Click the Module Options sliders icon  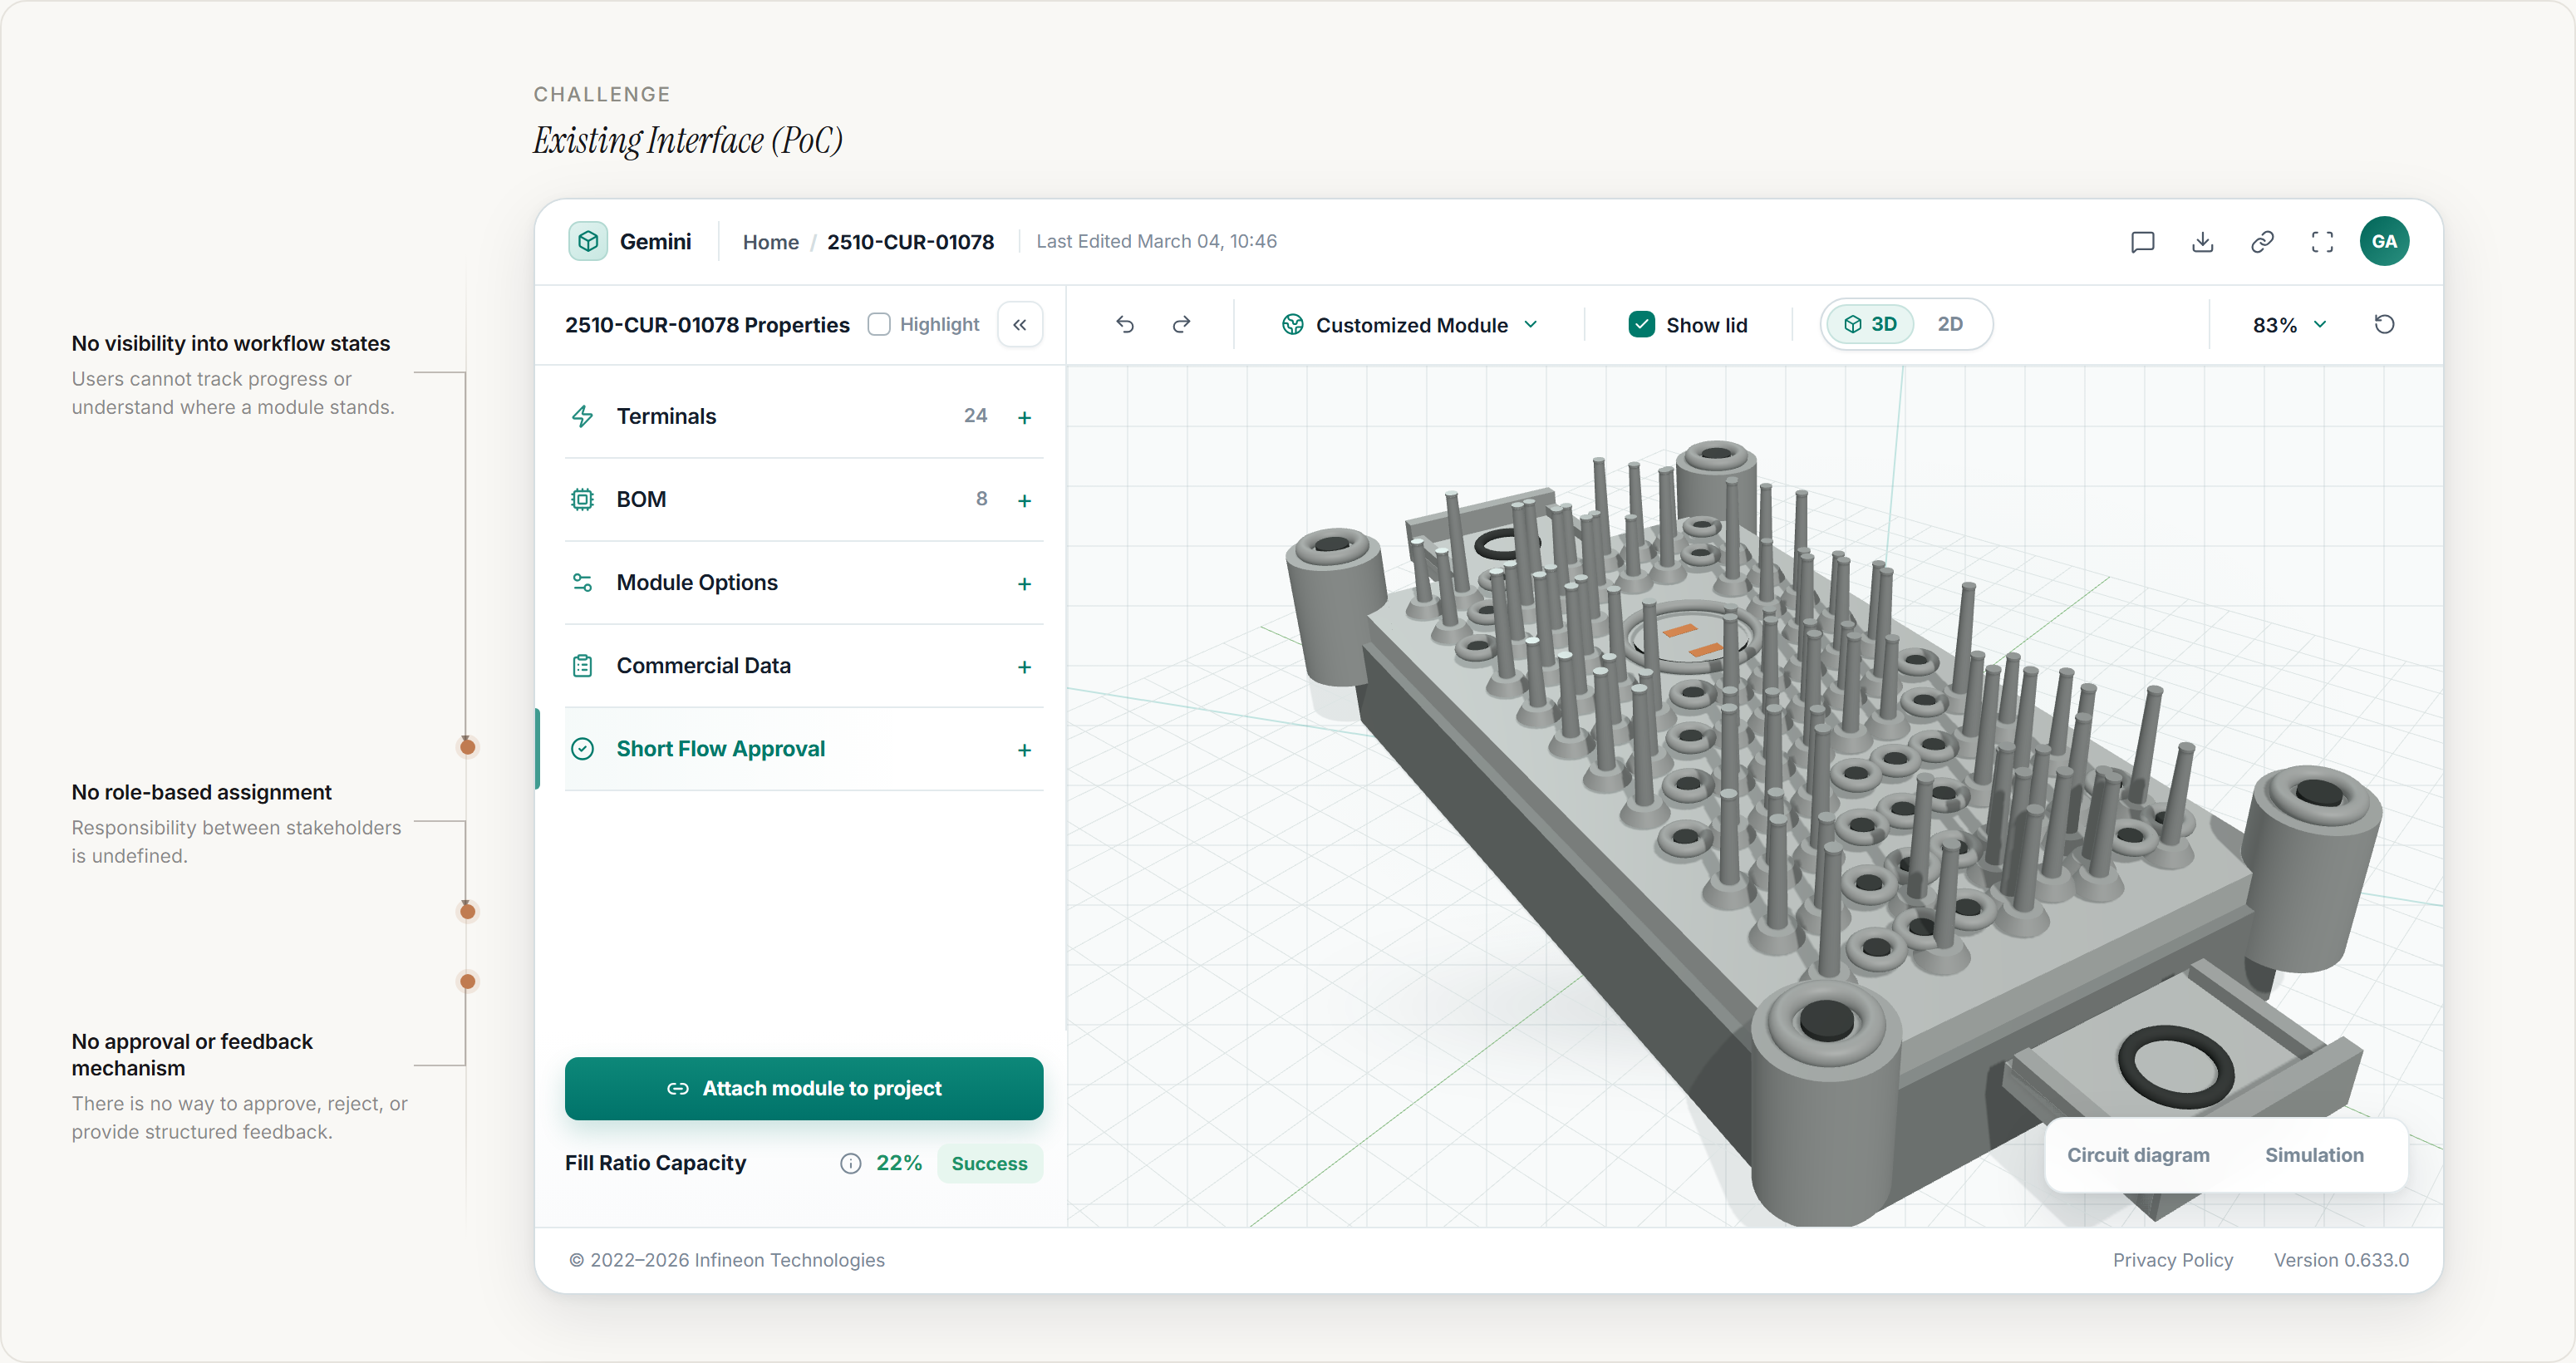582,582
